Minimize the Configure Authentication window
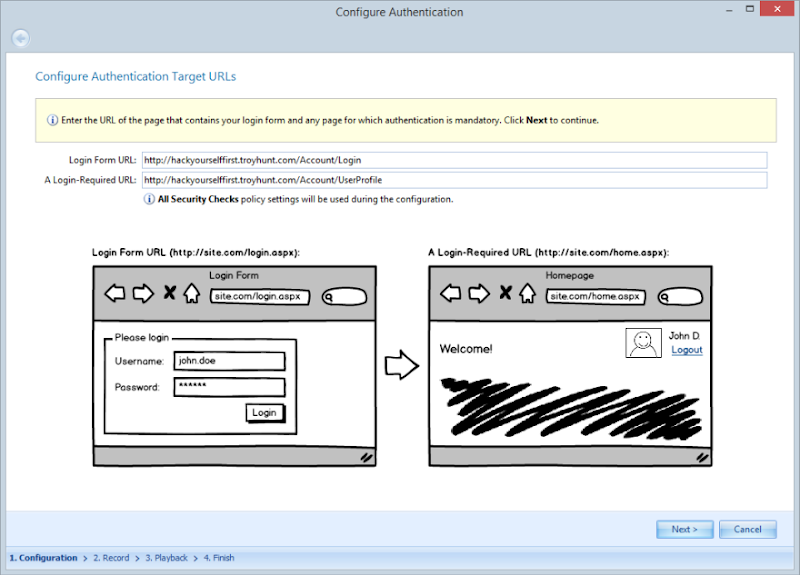Screen dimensions: 800x575 coord(730,10)
